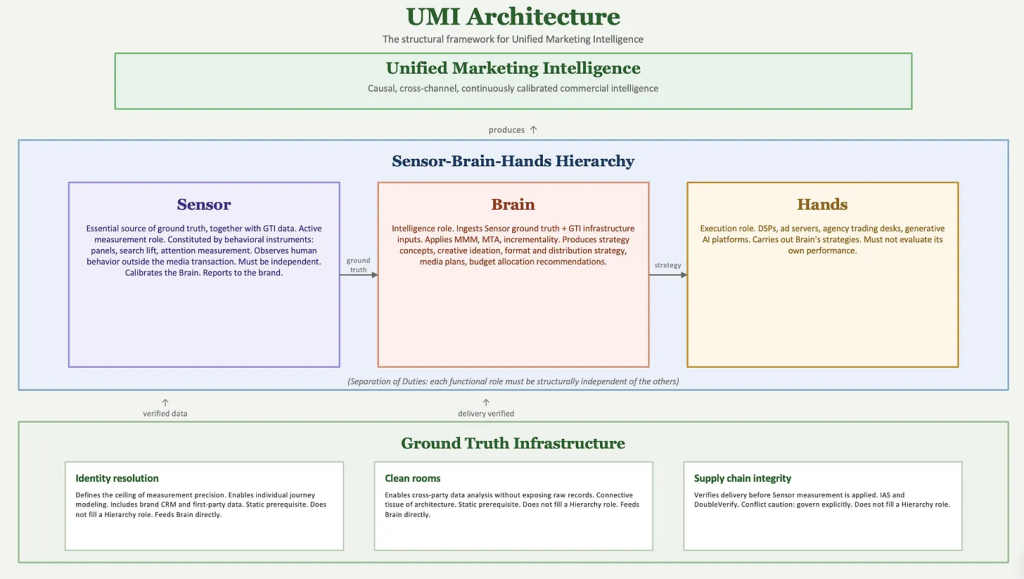This screenshot has width=1024, height=579.
Task: Click the 'produces' label
Action: (506, 130)
